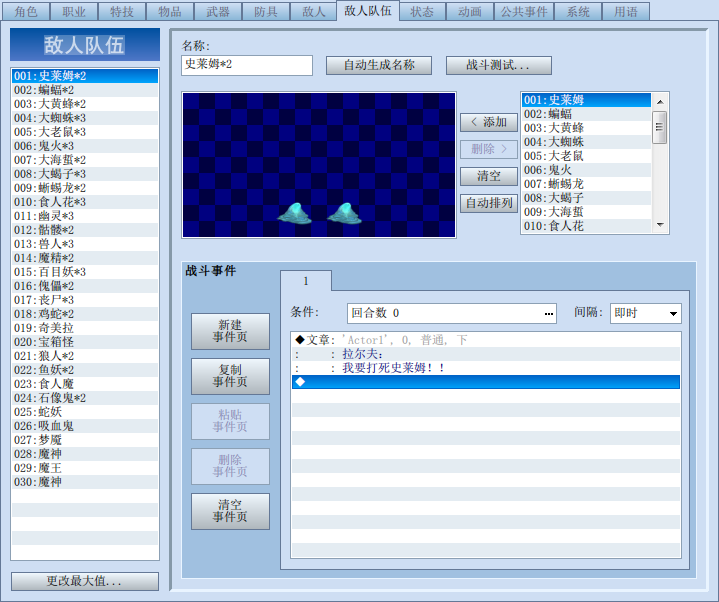
Task: Switch to the 物品 tab
Action: click(170, 11)
